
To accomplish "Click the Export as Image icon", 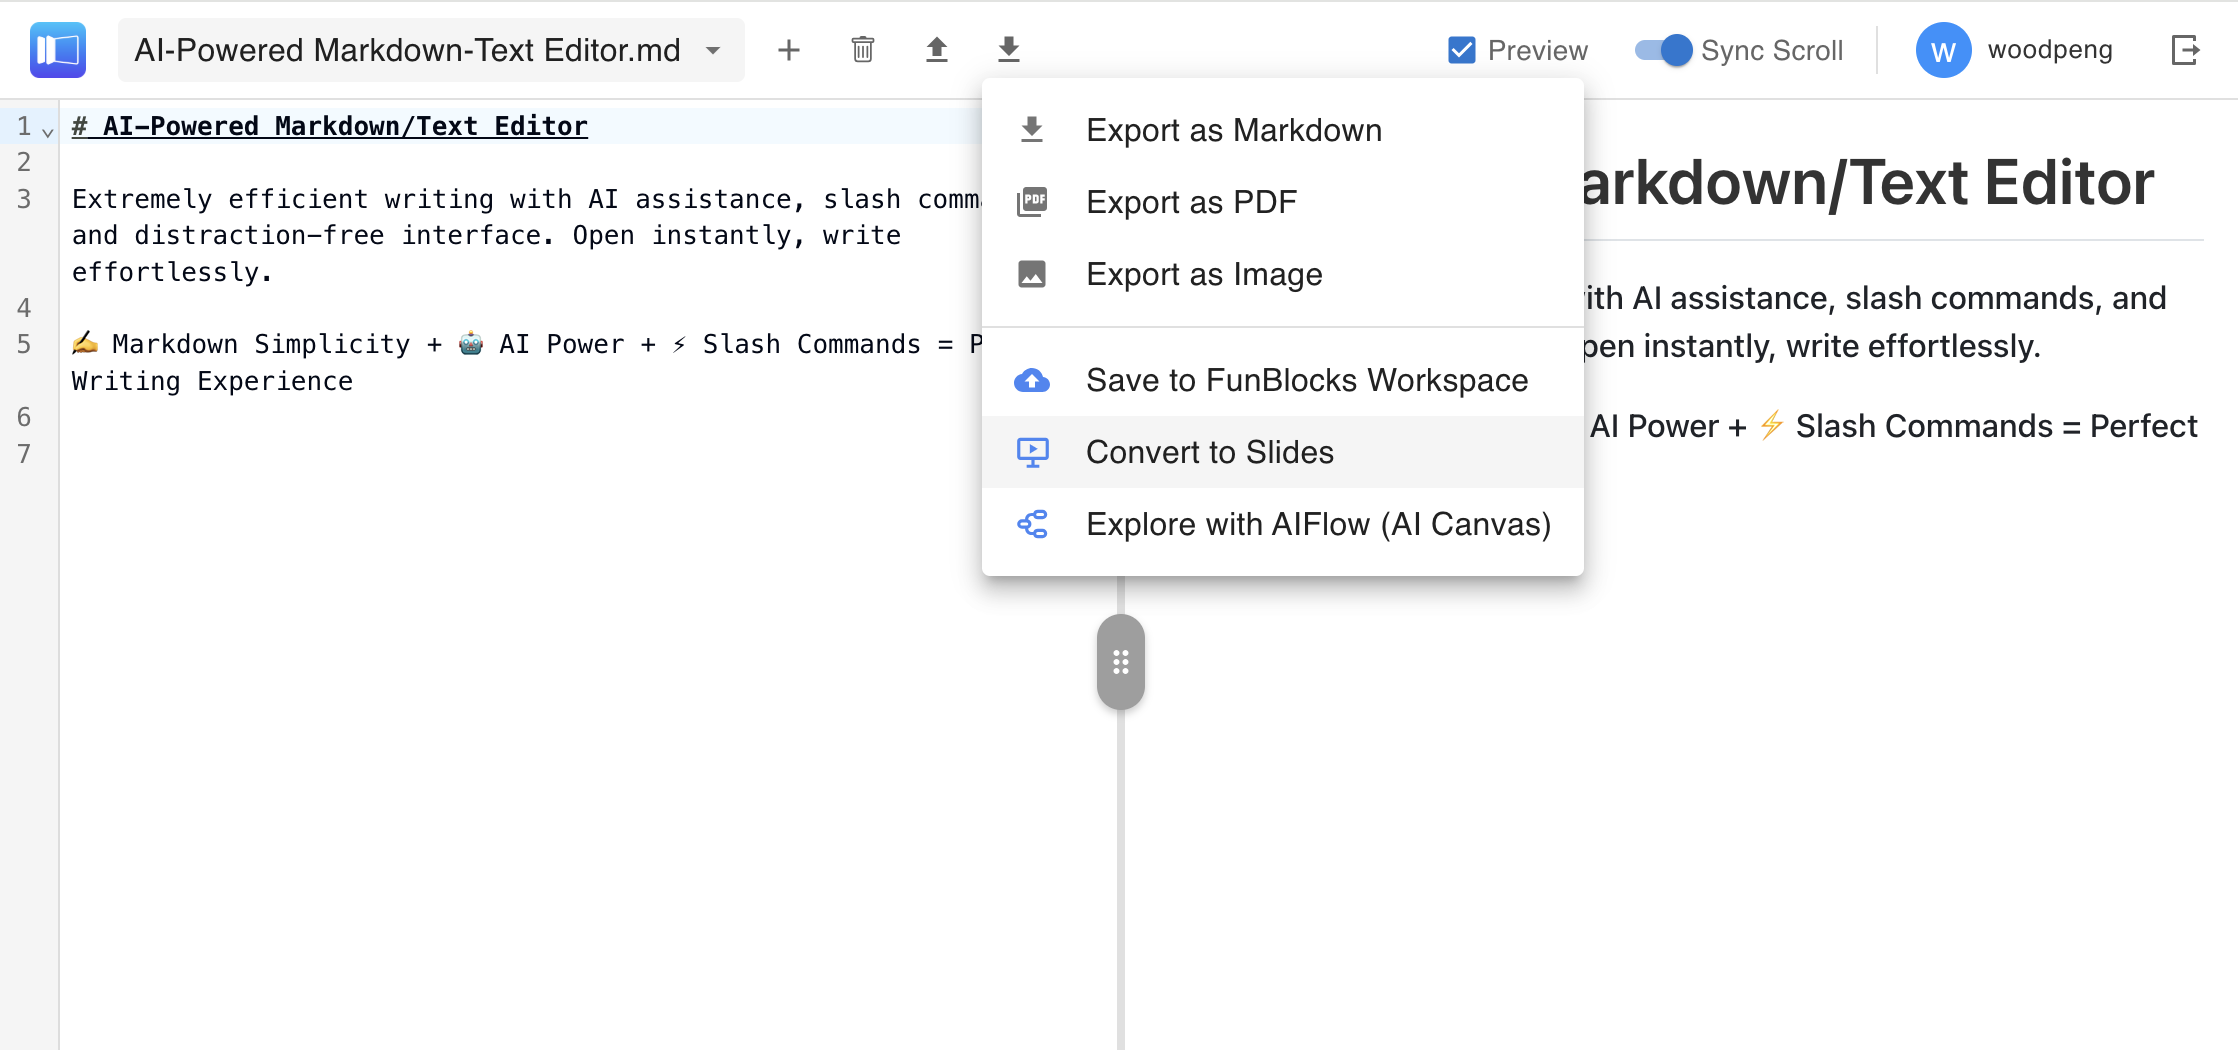I will coord(1032,273).
